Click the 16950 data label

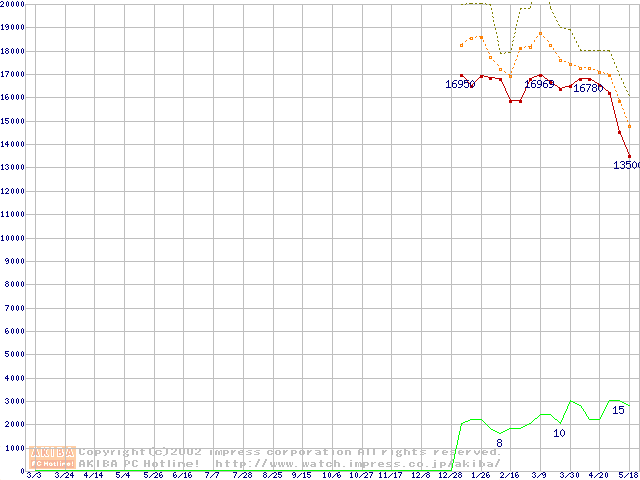pos(461,85)
